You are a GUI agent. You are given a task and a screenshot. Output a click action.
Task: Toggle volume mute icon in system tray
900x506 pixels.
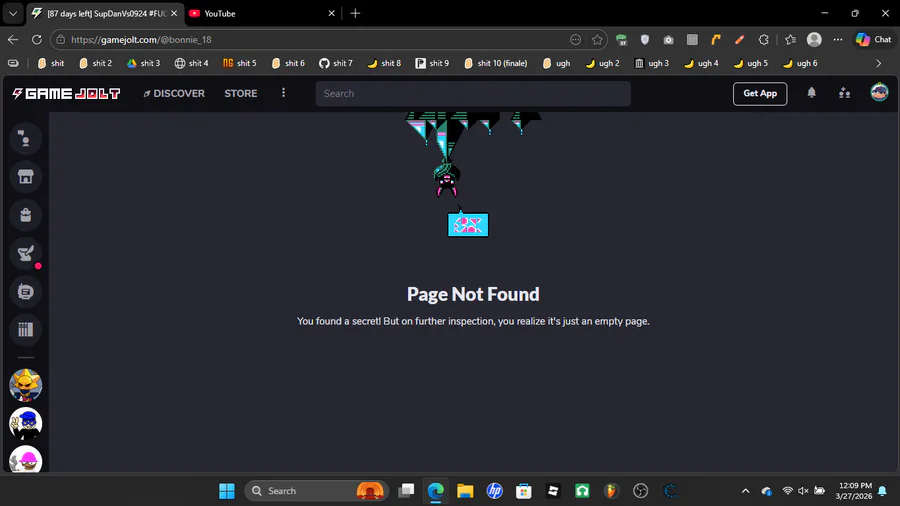(803, 491)
